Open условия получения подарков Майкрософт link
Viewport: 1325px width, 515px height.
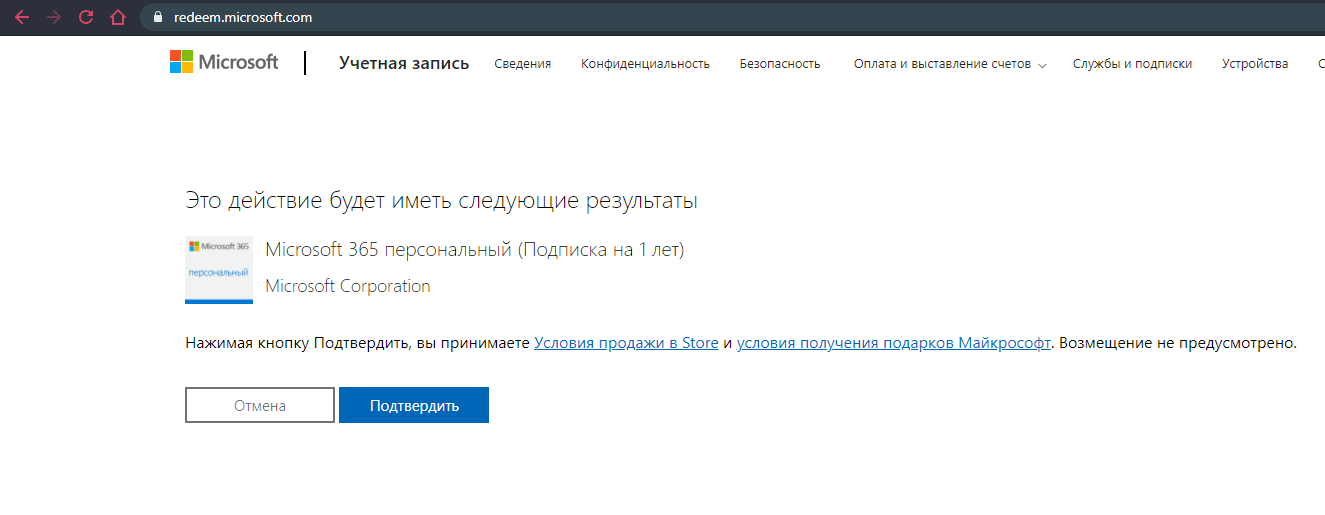pyautogui.click(x=894, y=343)
